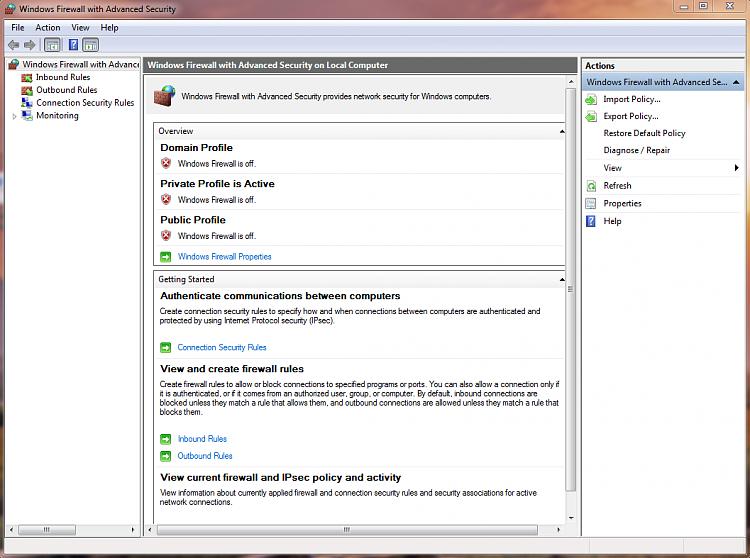Screen dimensions: 750x558
Task: Click the Back arrow toolbar icon
Action: [x=13, y=45]
